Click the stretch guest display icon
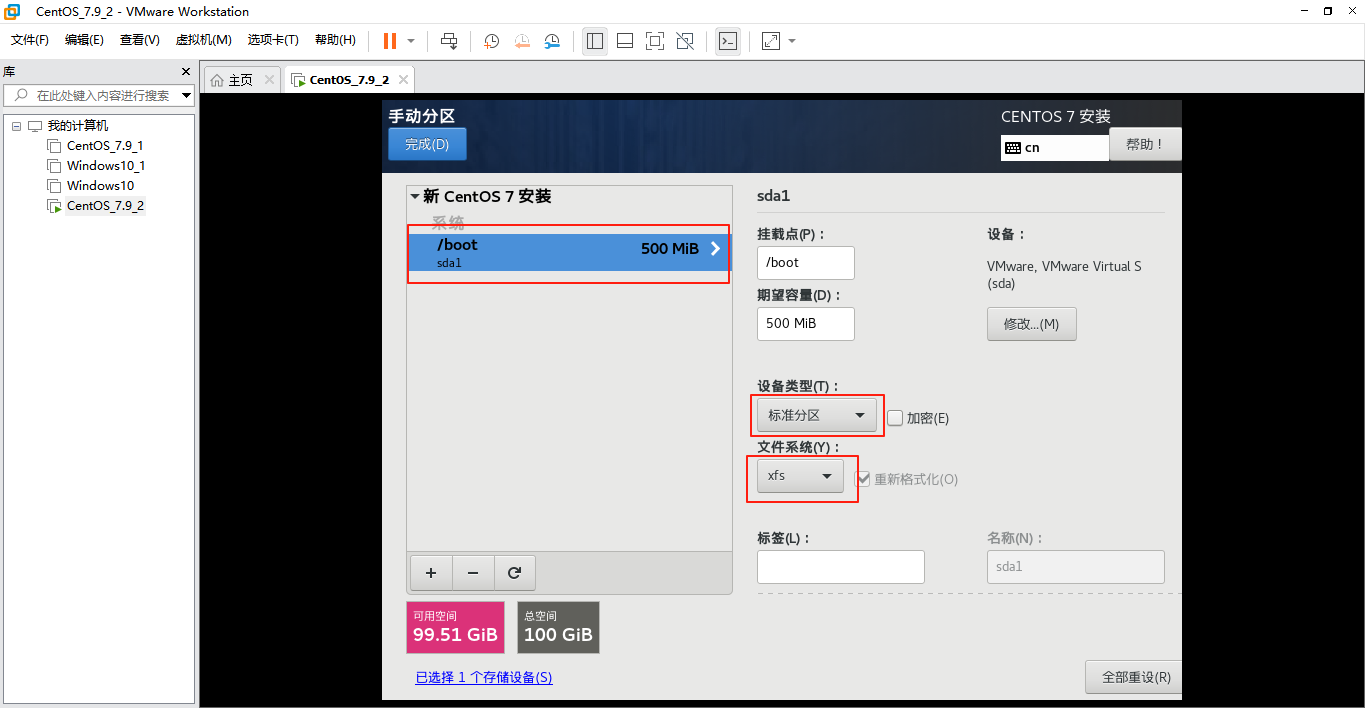Viewport: 1365px width, 708px height. [771, 41]
